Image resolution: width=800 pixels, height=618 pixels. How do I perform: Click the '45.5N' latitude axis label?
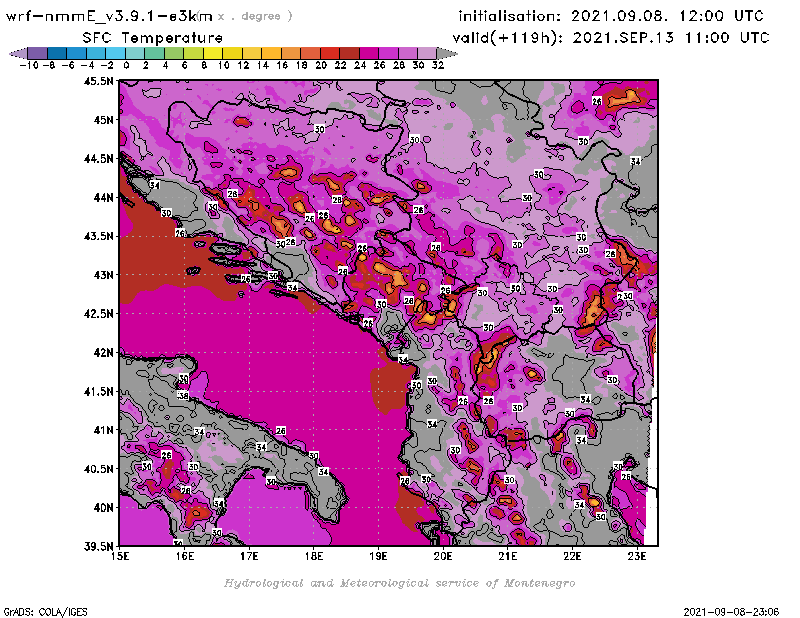coord(99,81)
